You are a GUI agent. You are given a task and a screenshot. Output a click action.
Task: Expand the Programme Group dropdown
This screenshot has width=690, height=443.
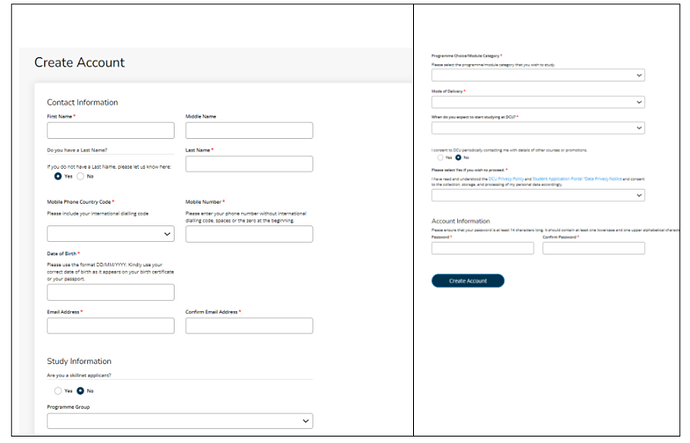pyautogui.click(x=180, y=421)
